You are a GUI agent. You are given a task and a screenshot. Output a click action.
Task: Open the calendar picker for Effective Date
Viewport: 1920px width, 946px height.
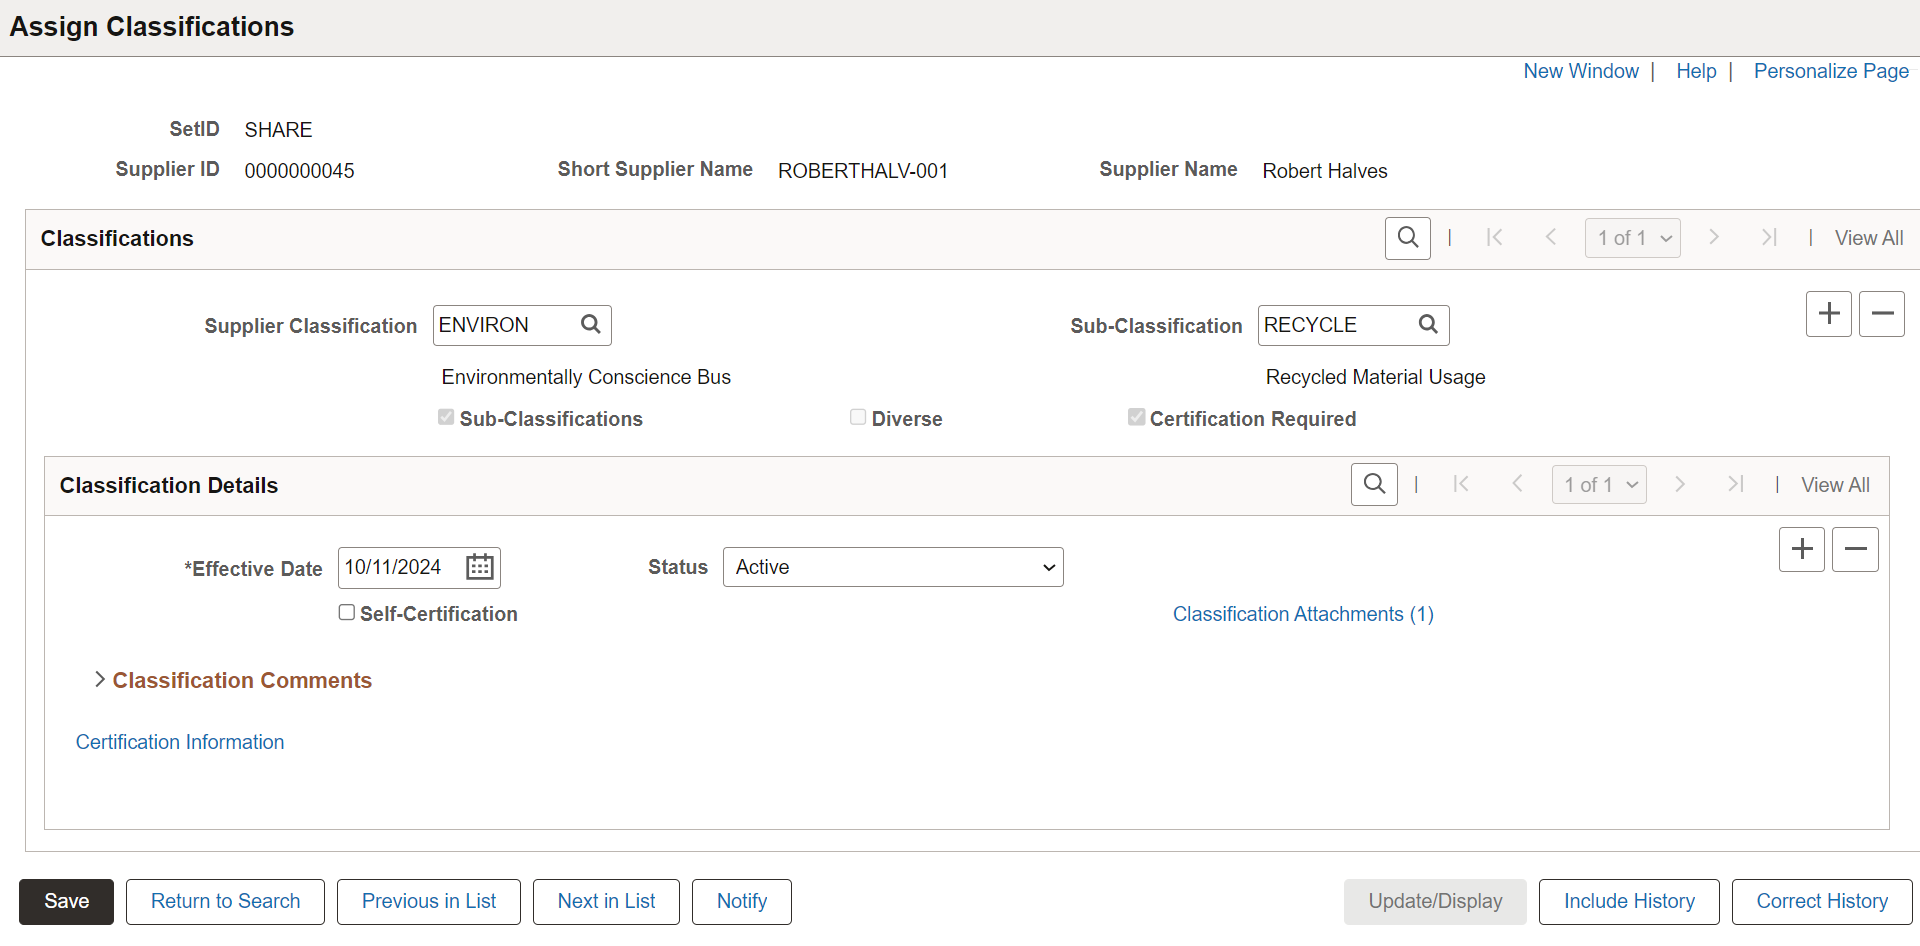click(x=479, y=567)
